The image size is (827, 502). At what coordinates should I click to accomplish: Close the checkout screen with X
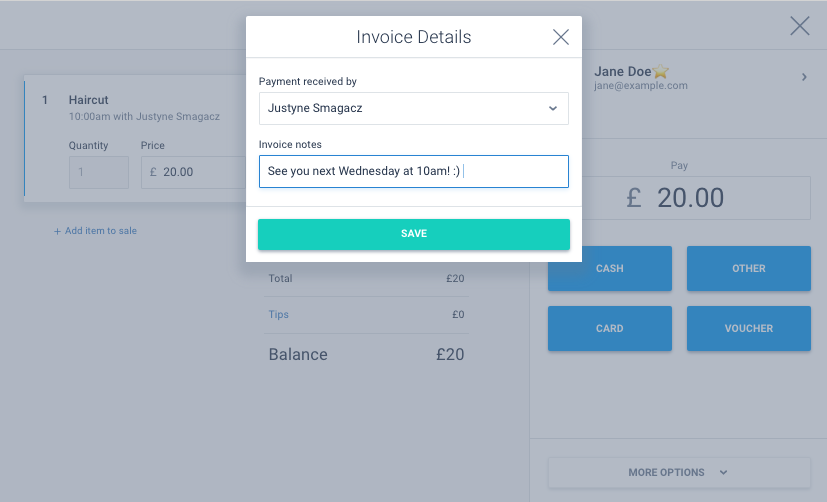pyautogui.click(x=800, y=27)
